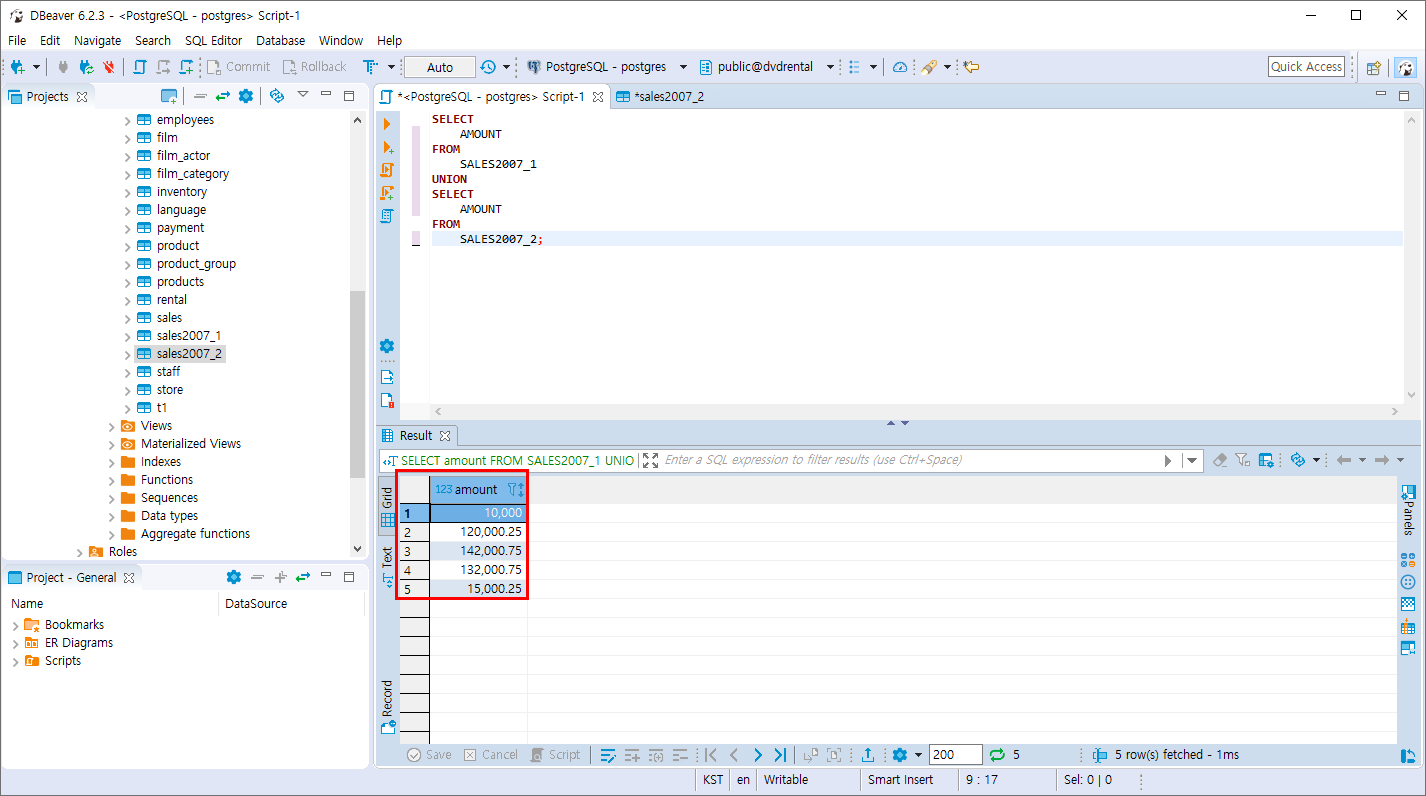The width and height of the screenshot is (1426, 796).
Task: Select the Script-1 editor tab
Action: point(491,97)
